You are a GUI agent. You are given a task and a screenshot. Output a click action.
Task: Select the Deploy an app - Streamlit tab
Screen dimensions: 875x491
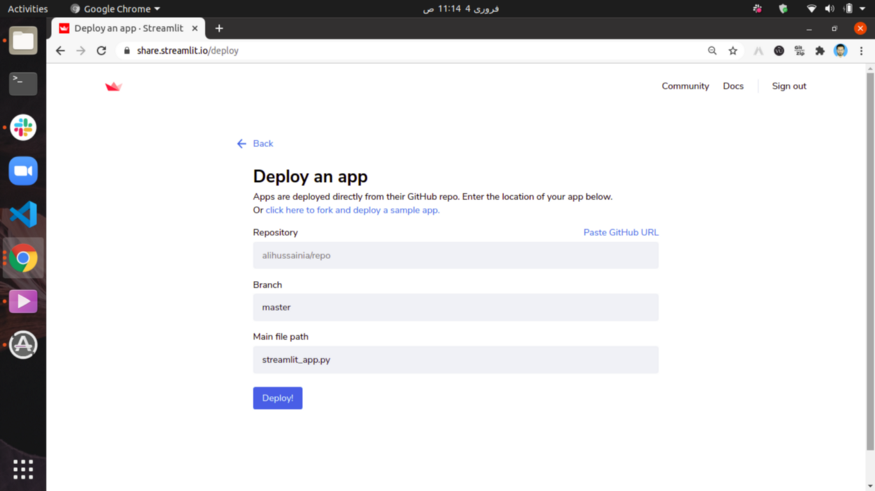pyautogui.click(x=129, y=28)
